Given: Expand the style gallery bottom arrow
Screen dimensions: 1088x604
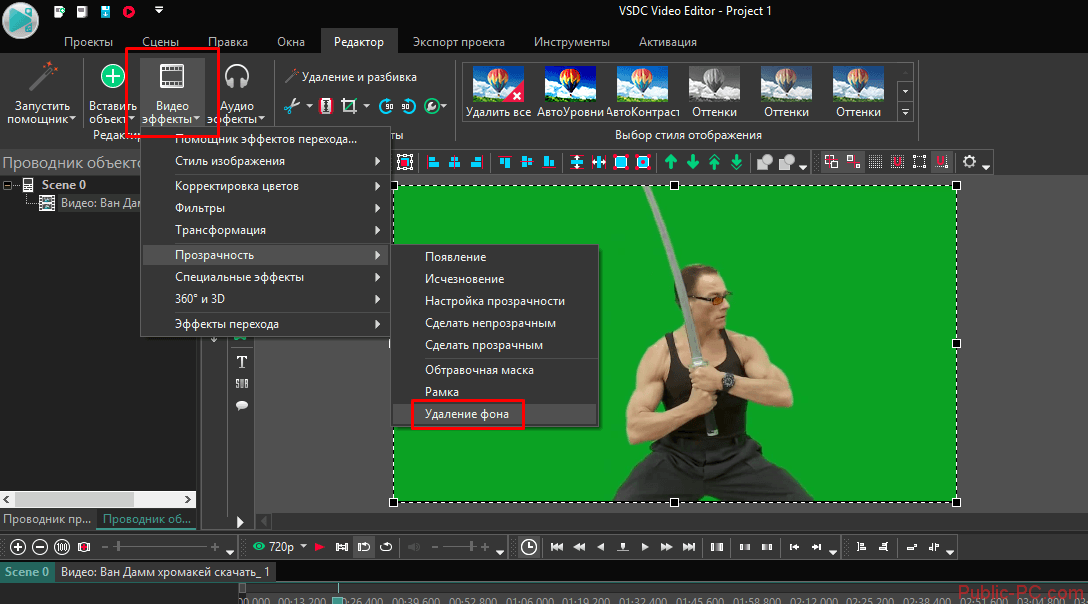Looking at the screenshot, I should click(905, 112).
